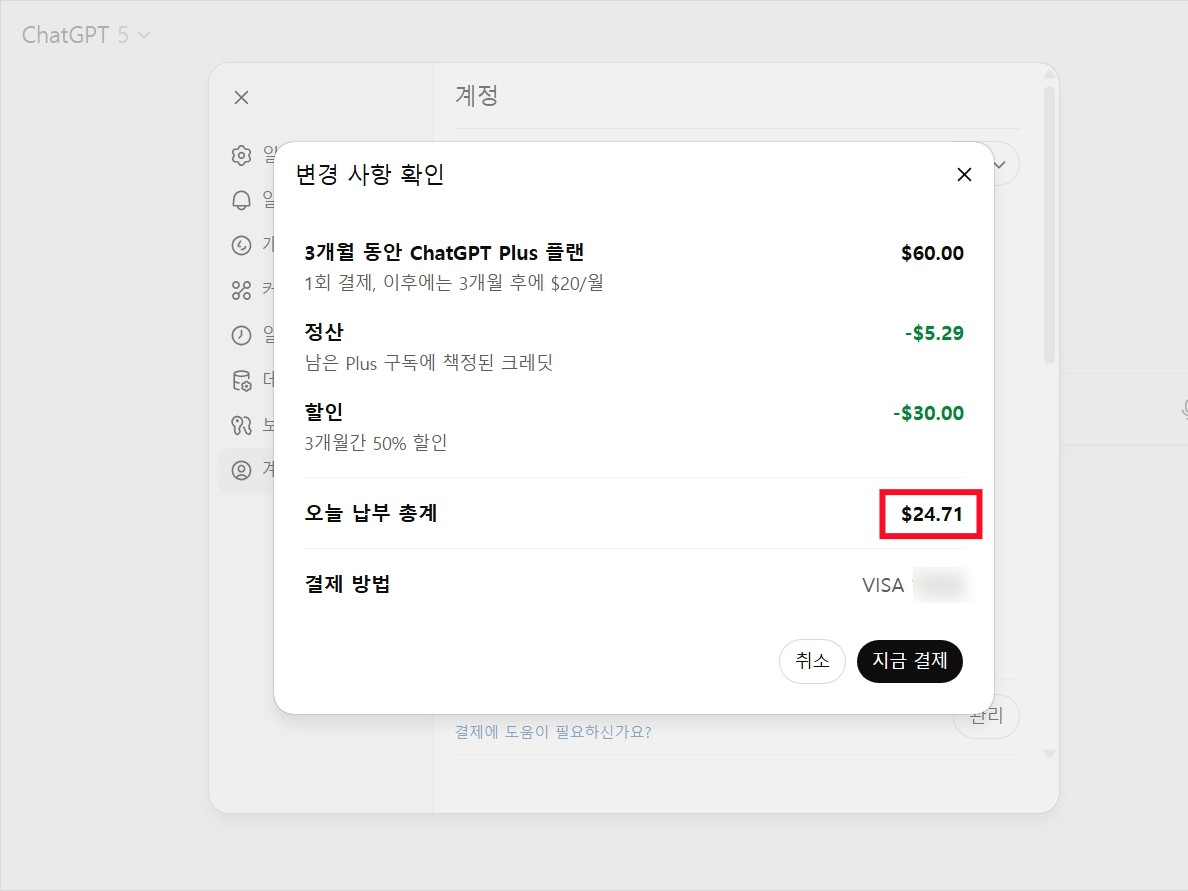The image size is (1188, 891).
Task: Click the 취소 cancel button
Action: click(x=812, y=661)
